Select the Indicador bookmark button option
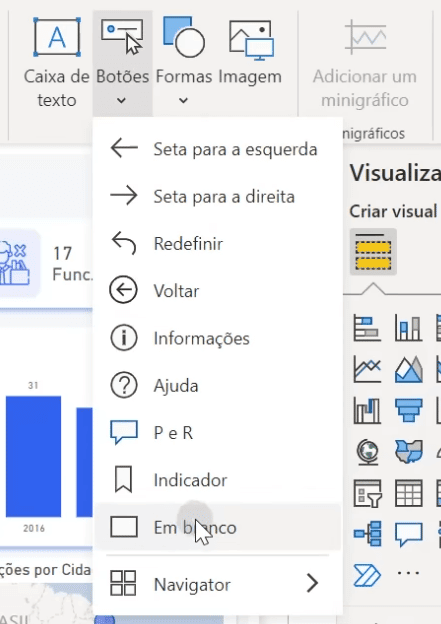Image resolution: width=441 pixels, height=624 pixels. pyautogui.click(x=217, y=480)
